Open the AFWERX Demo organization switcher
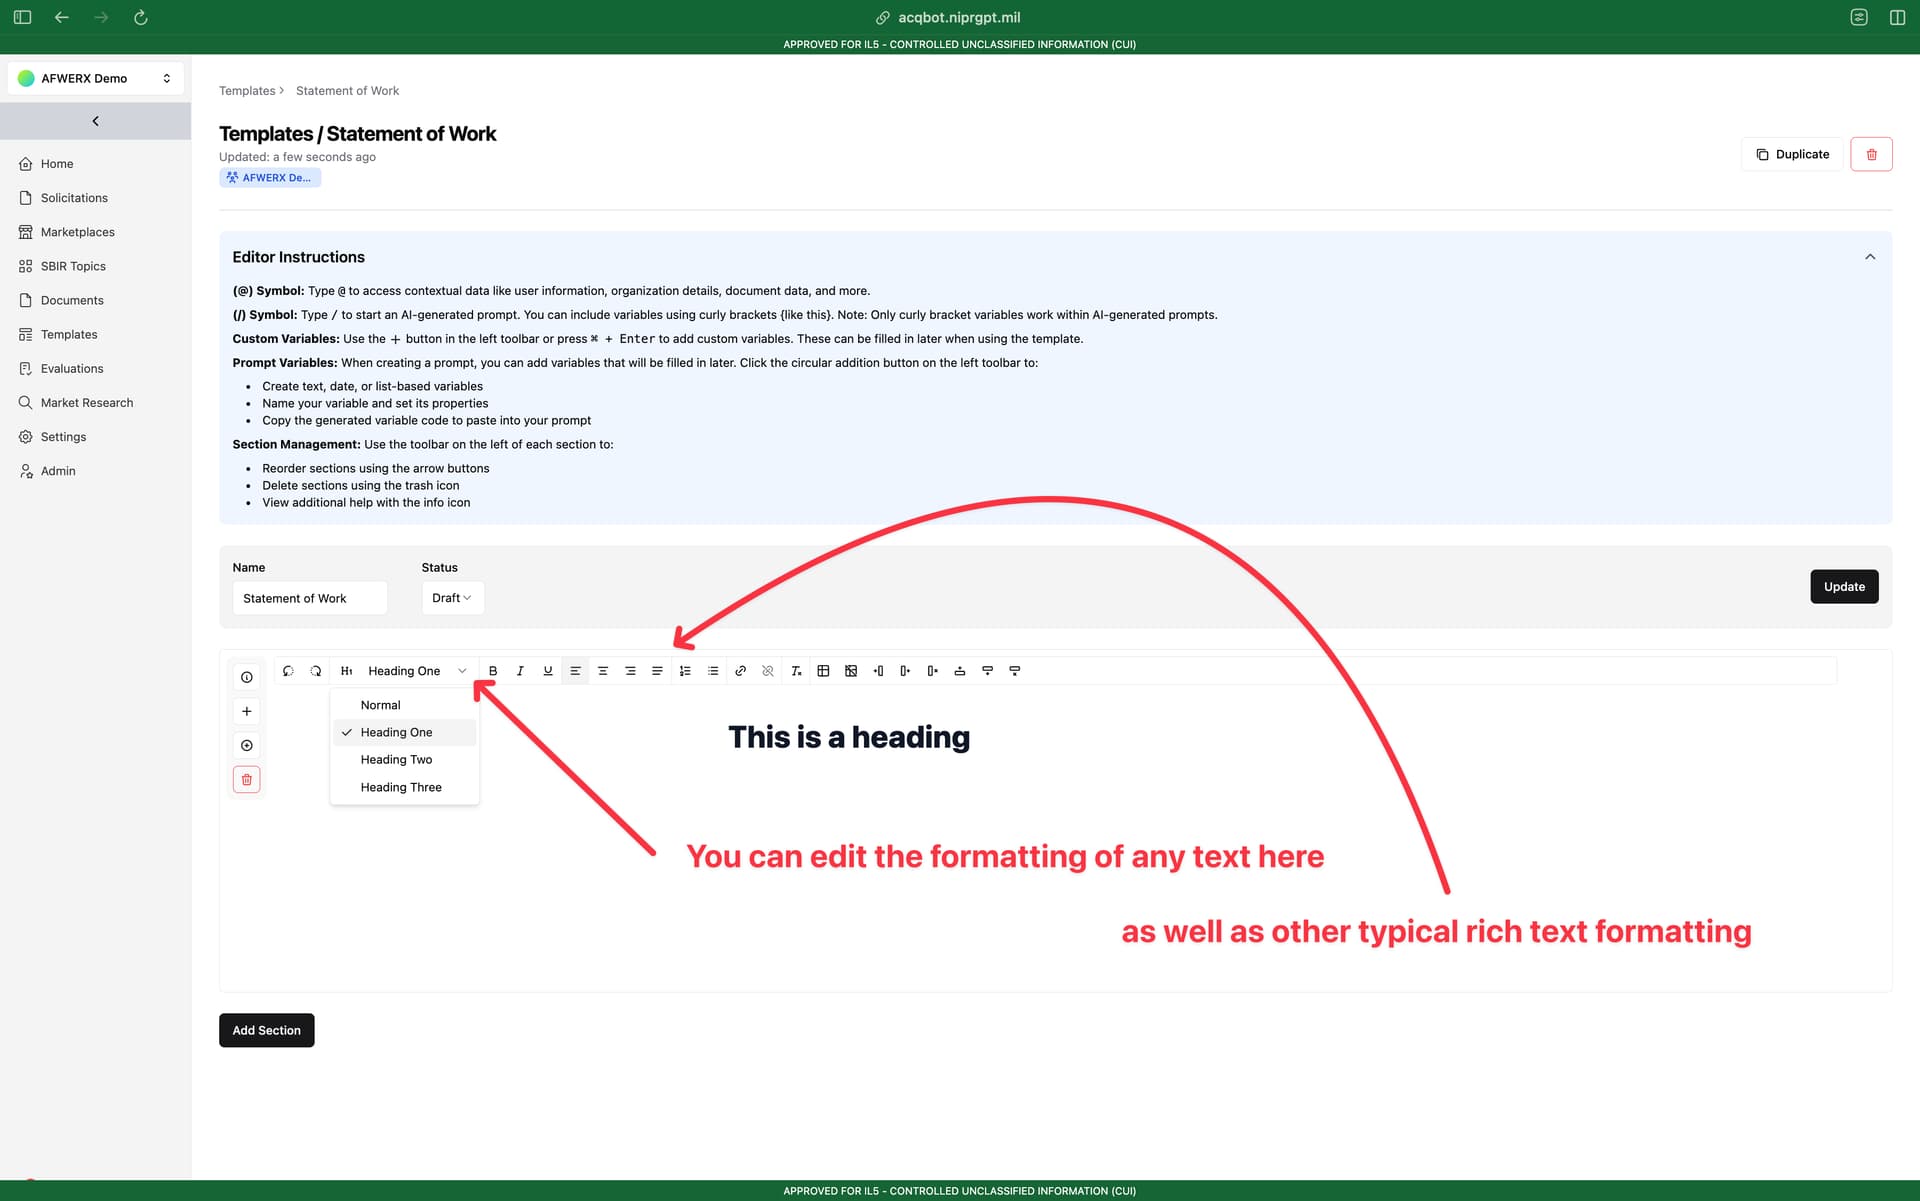The width and height of the screenshot is (1920, 1201). click(96, 78)
